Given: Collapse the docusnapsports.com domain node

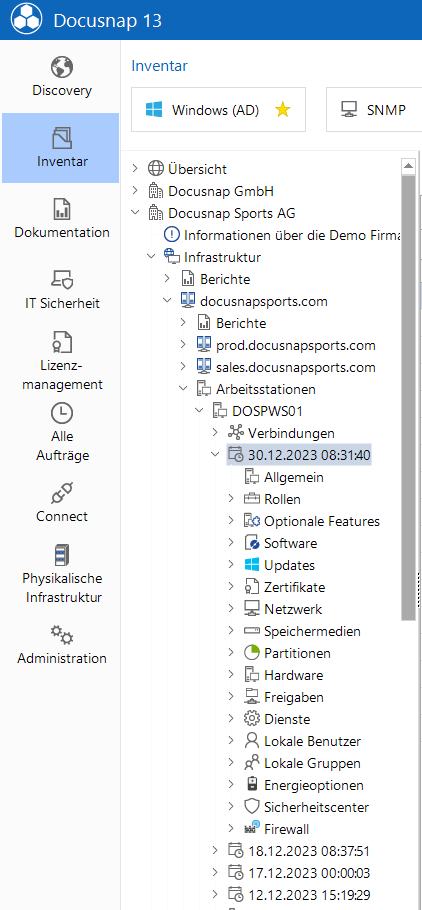Looking at the screenshot, I should point(167,301).
